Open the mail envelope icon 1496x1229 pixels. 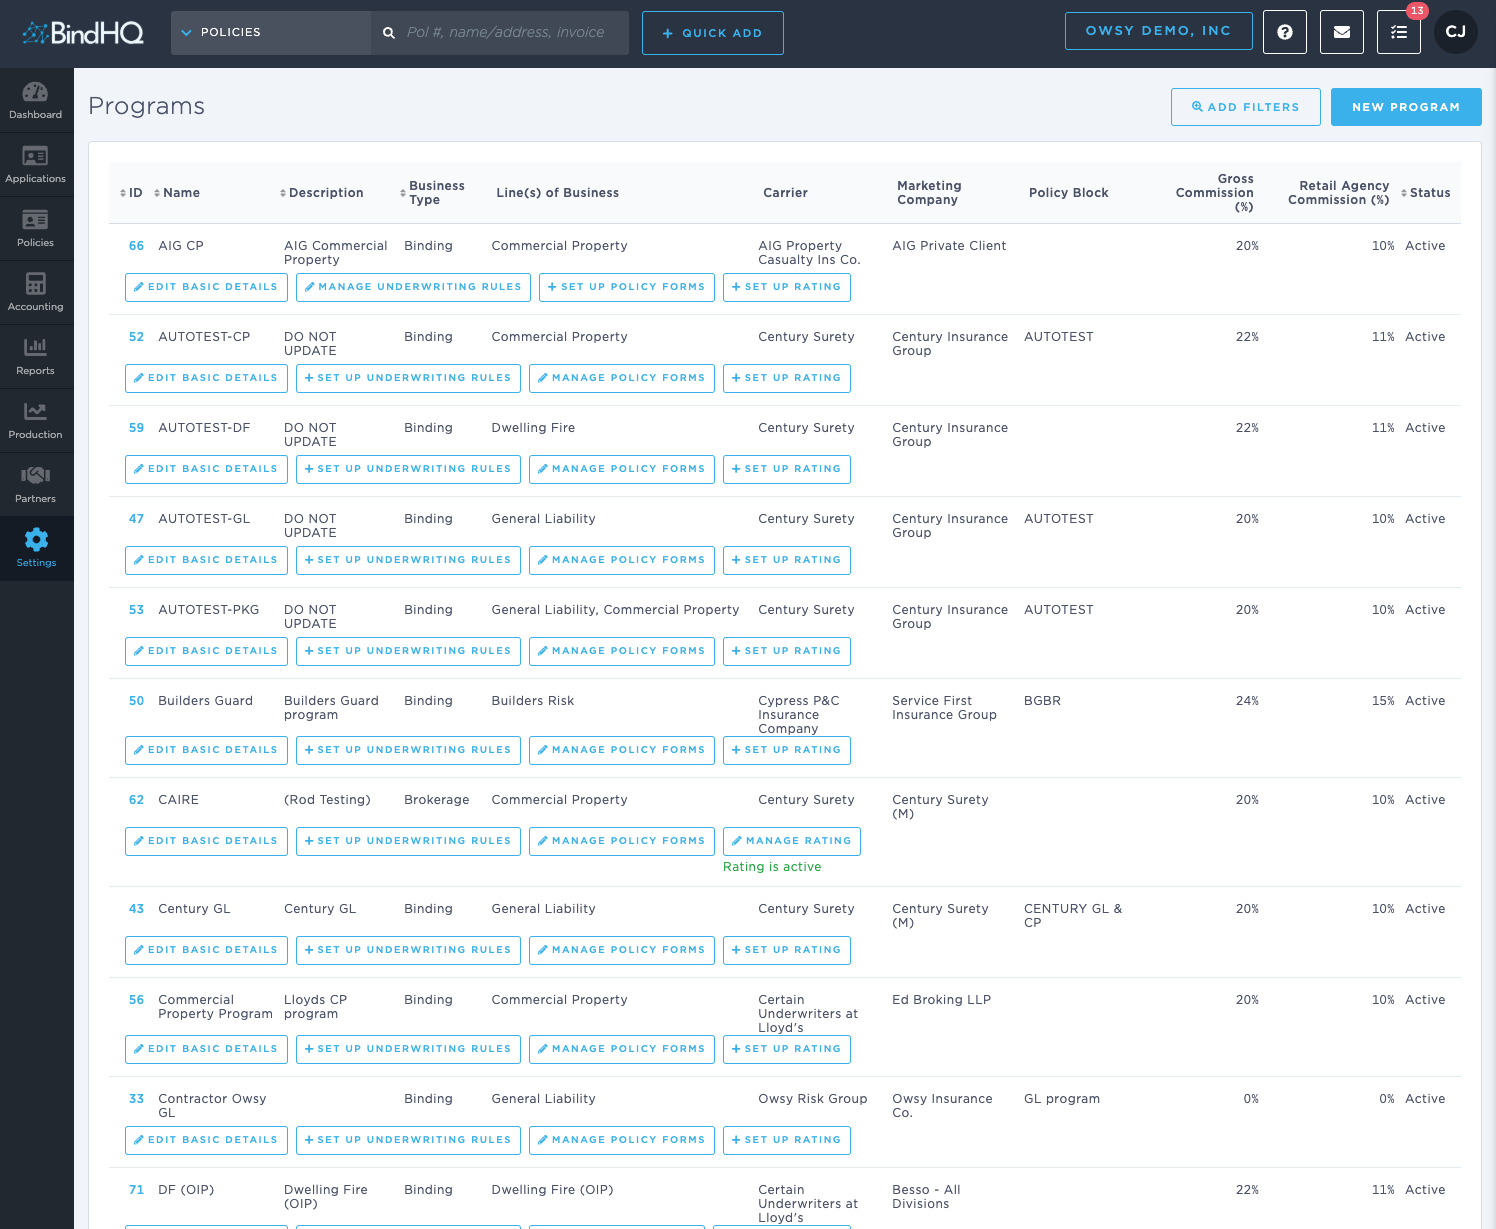tap(1342, 32)
